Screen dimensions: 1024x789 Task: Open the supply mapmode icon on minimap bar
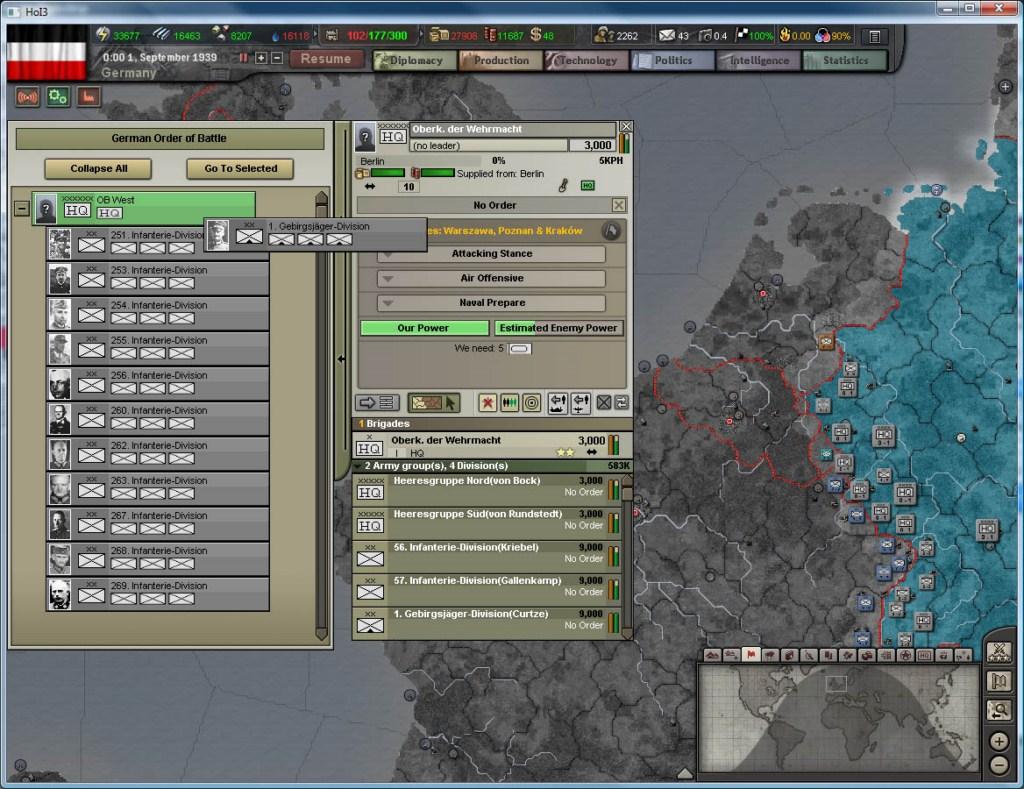pyautogui.click(x=867, y=658)
